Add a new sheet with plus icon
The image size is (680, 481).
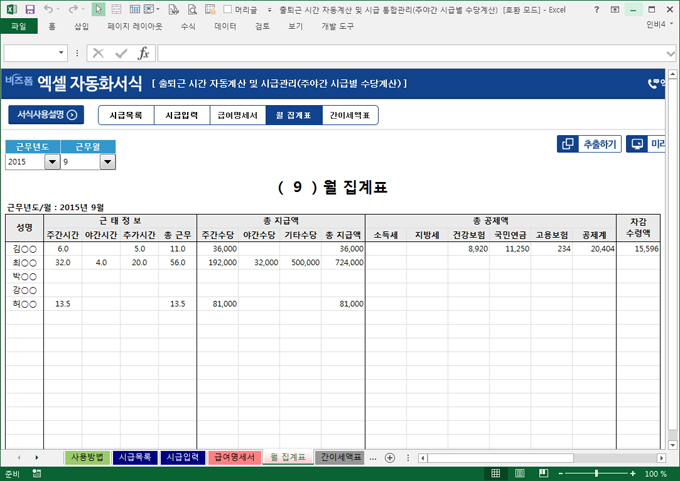[390, 457]
